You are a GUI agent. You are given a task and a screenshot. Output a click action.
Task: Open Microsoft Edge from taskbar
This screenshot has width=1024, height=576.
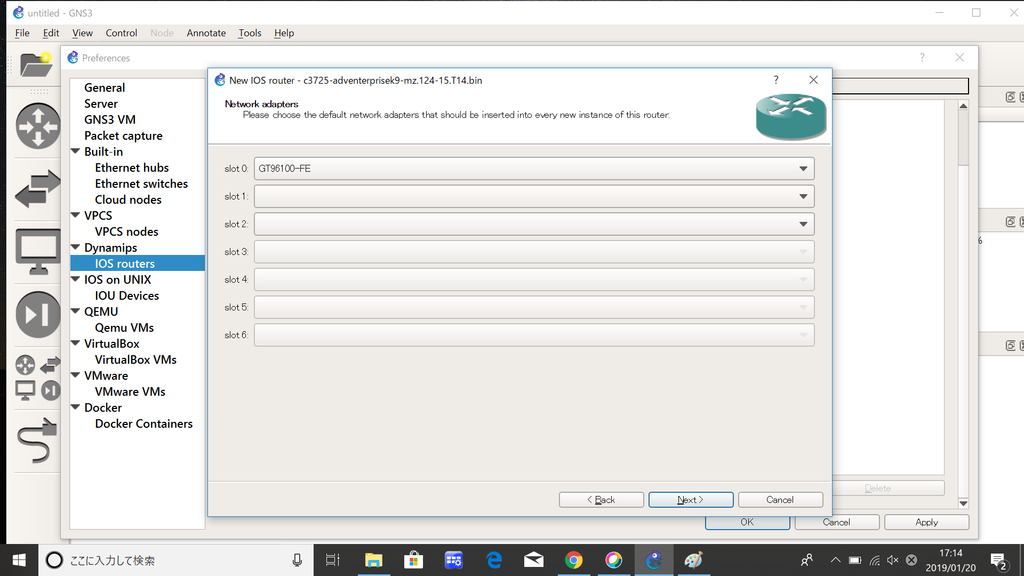click(494, 560)
